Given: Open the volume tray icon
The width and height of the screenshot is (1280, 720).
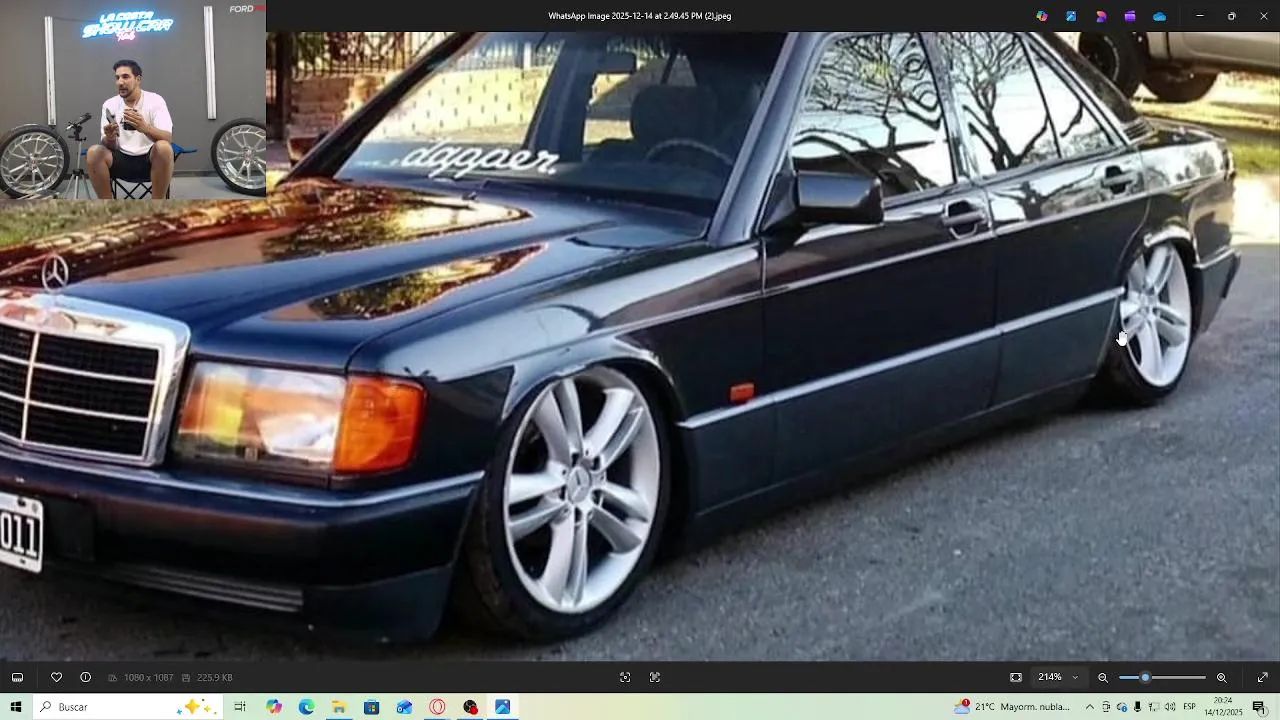Looking at the screenshot, I should (1170, 707).
